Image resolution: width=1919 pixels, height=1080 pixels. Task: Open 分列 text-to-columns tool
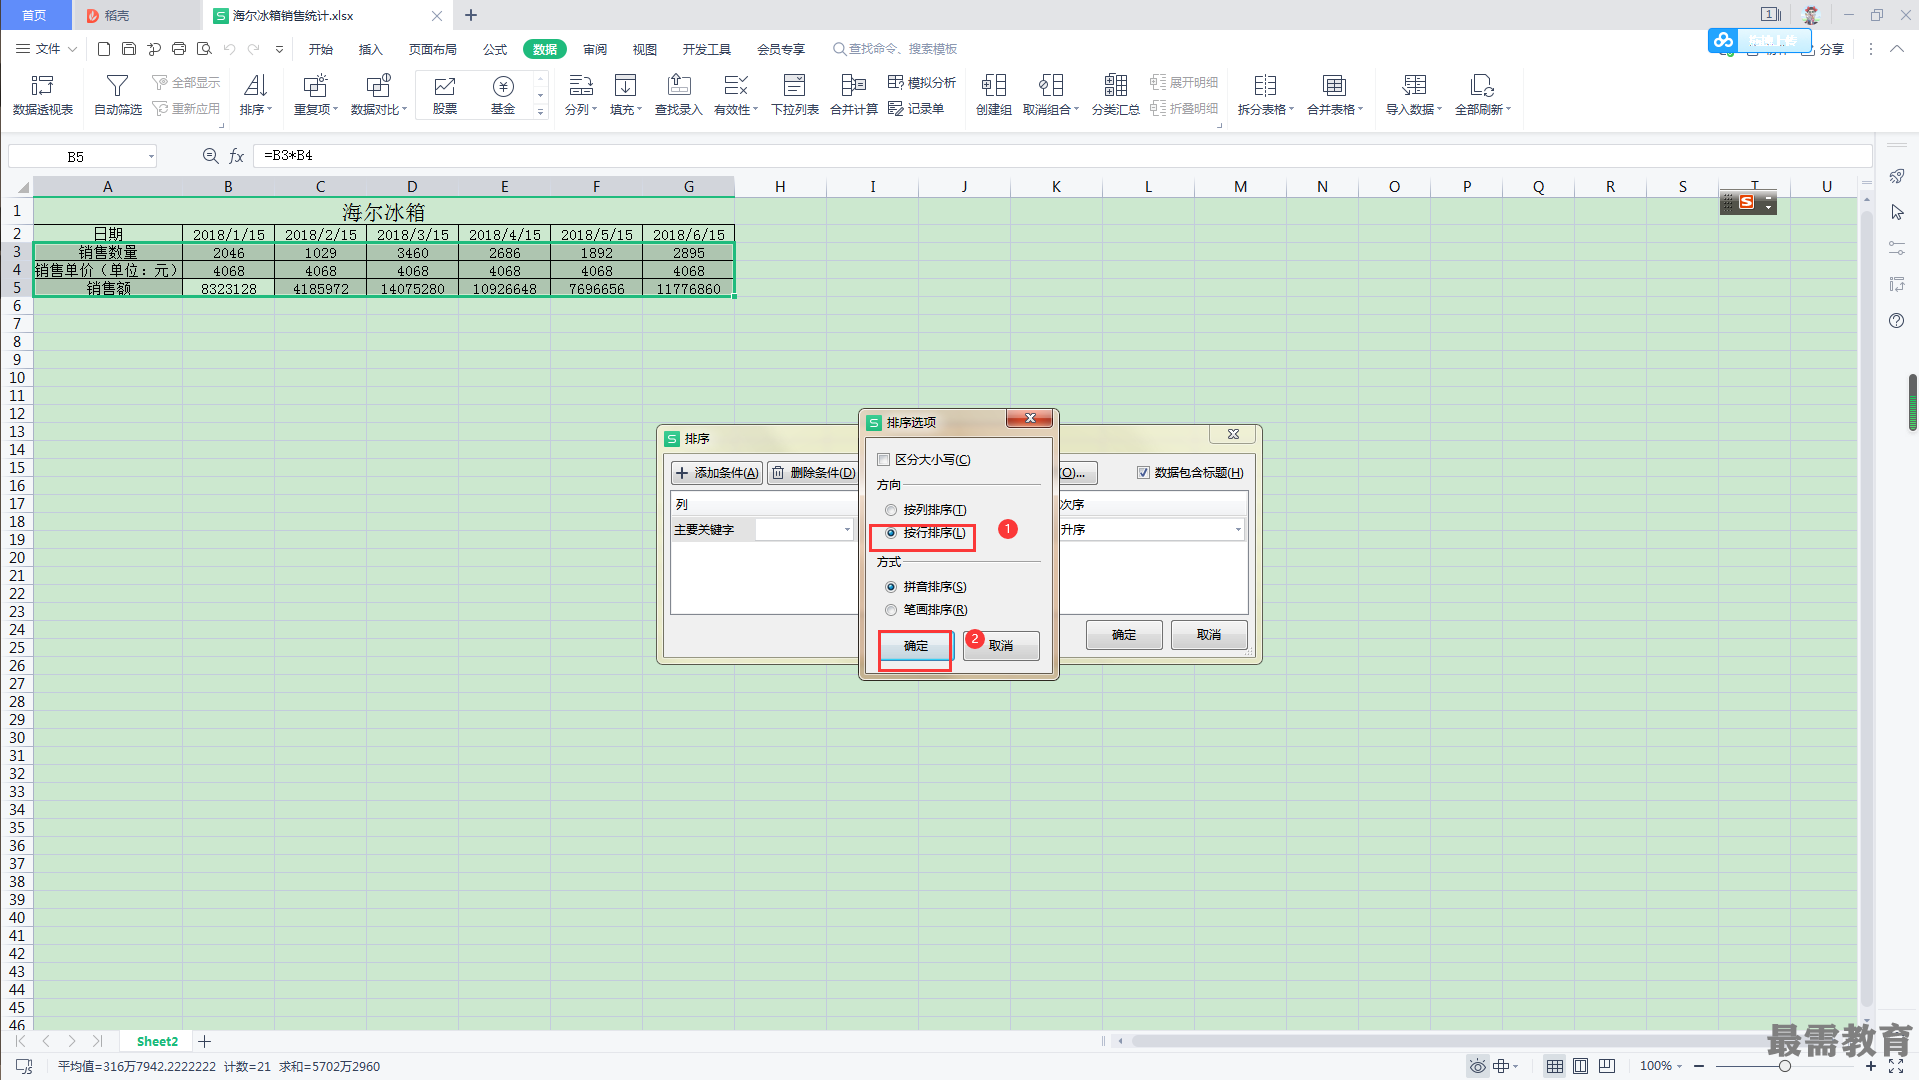click(x=581, y=95)
